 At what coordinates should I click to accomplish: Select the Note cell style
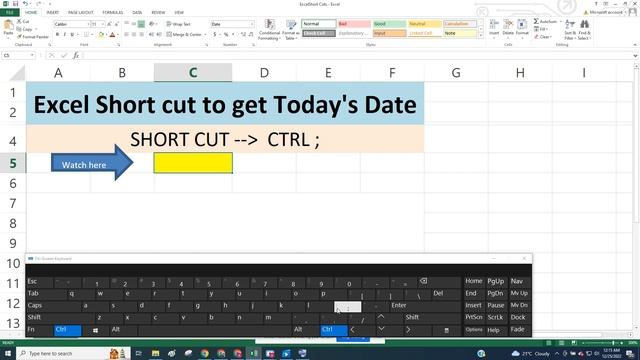tap(460, 33)
